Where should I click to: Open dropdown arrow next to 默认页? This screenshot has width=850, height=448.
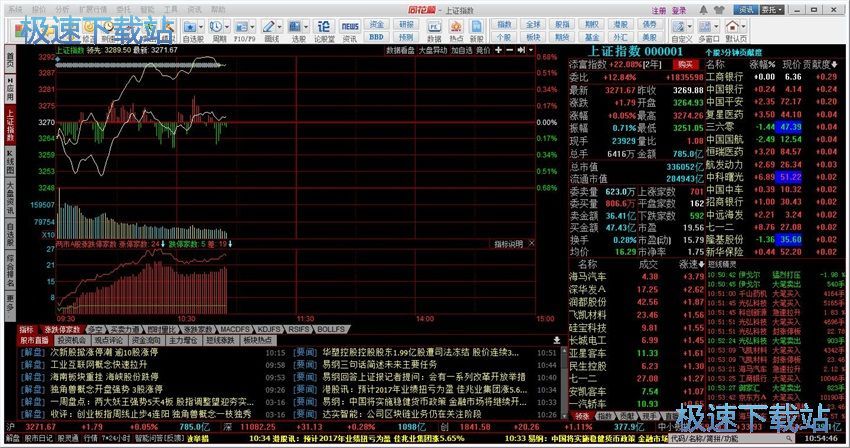[x=744, y=27]
